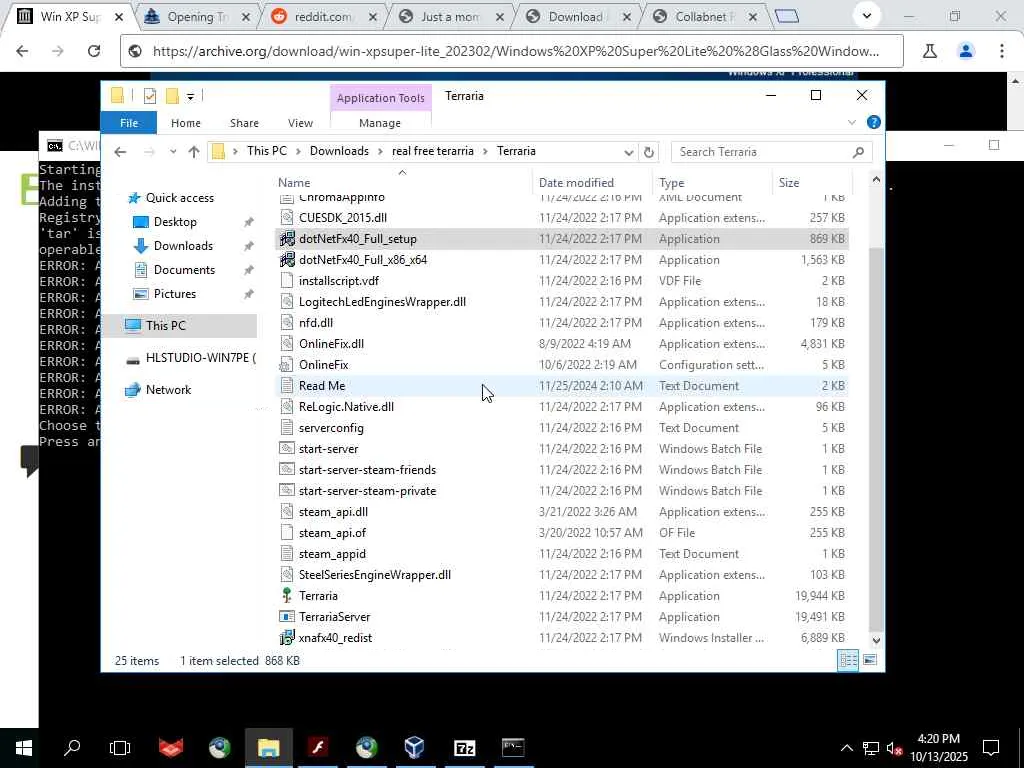Go up one folder level in Explorer
The width and height of the screenshot is (1024, 768).
[x=194, y=152]
